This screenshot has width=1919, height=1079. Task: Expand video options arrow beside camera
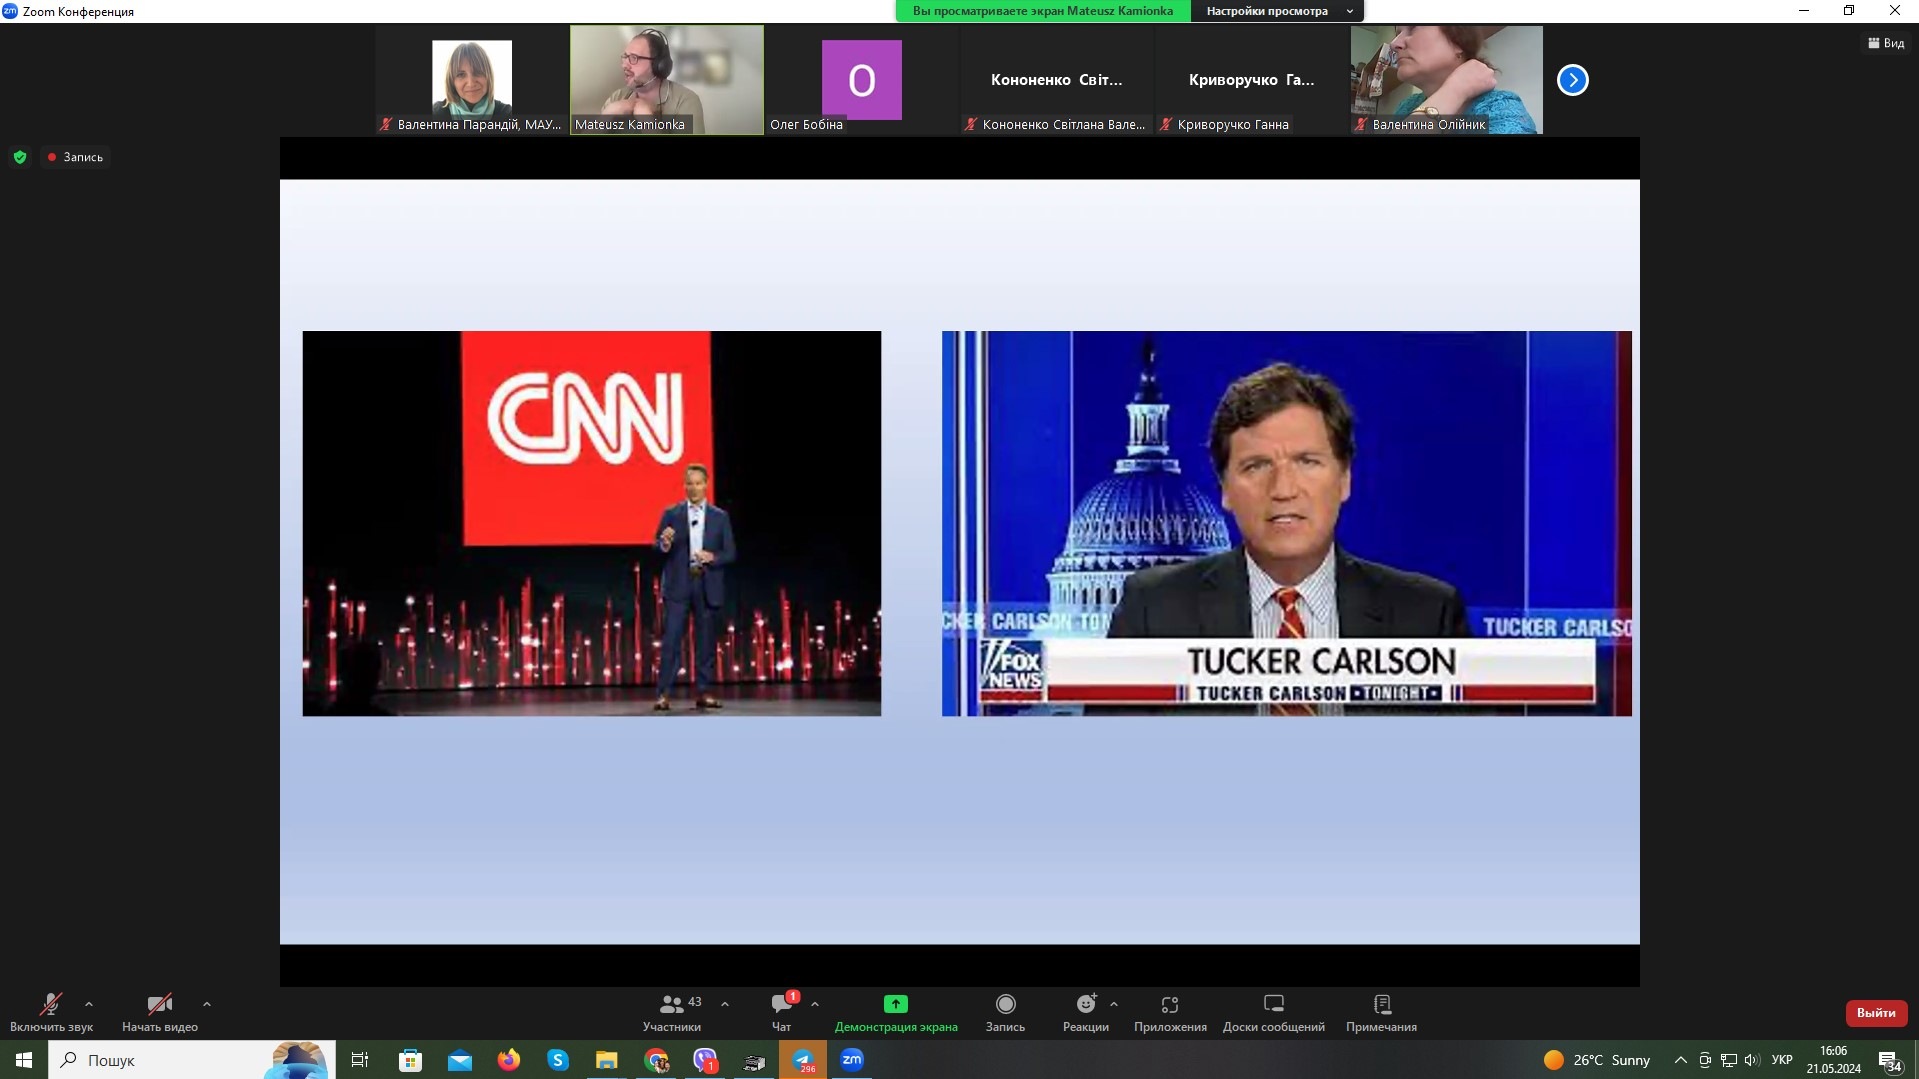click(207, 1004)
